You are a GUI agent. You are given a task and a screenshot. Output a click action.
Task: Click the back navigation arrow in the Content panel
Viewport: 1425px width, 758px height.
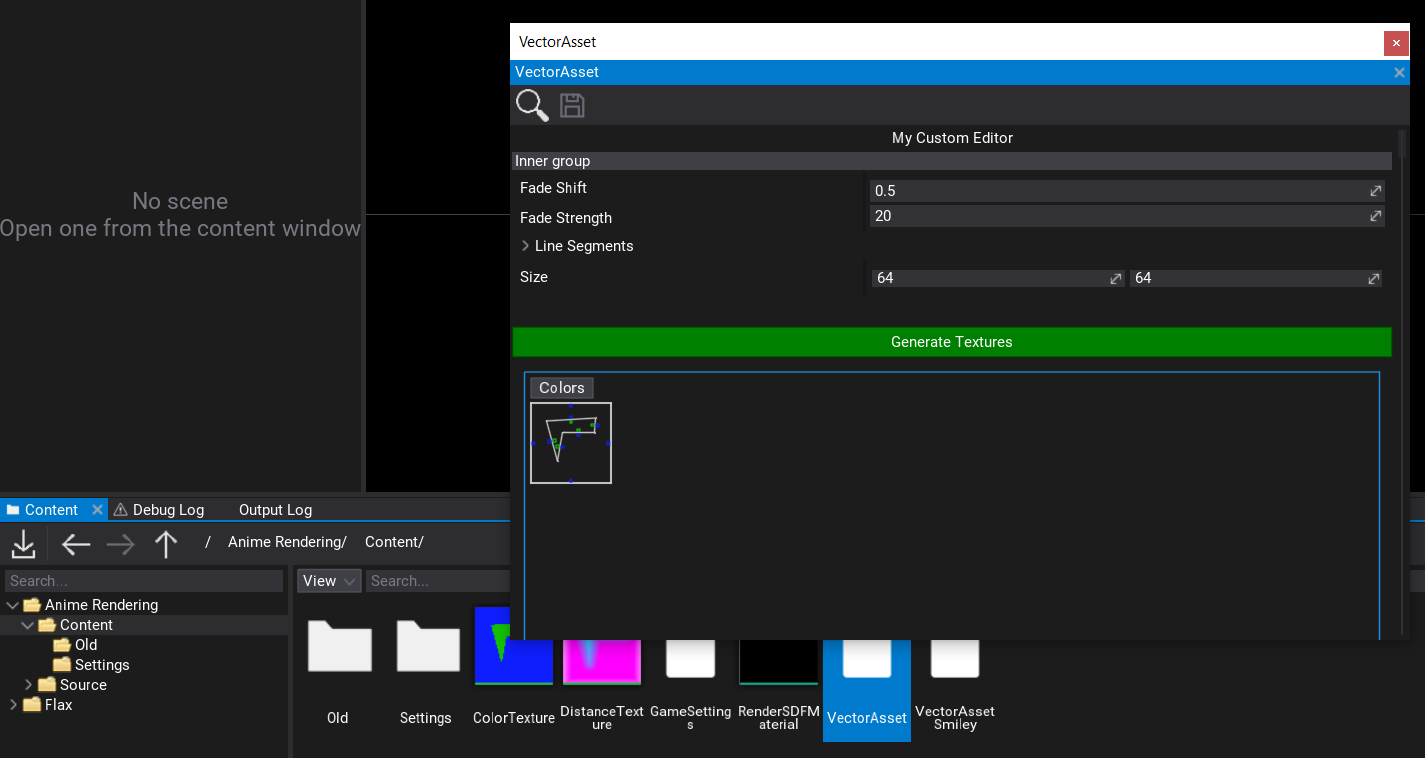coord(75,544)
